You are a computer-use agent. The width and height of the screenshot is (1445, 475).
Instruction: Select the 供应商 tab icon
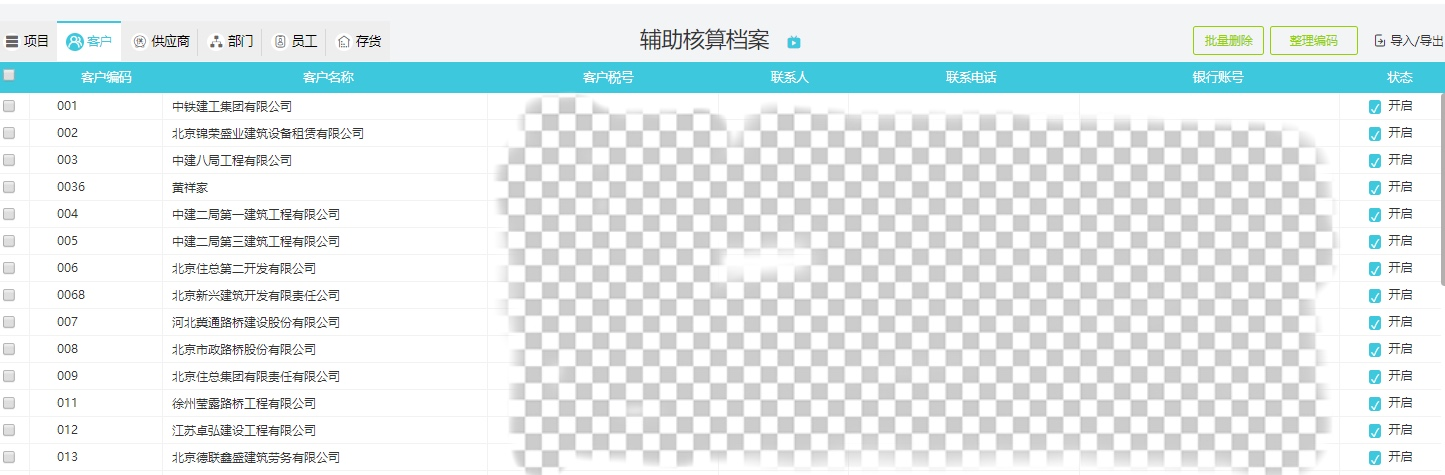[139, 42]
